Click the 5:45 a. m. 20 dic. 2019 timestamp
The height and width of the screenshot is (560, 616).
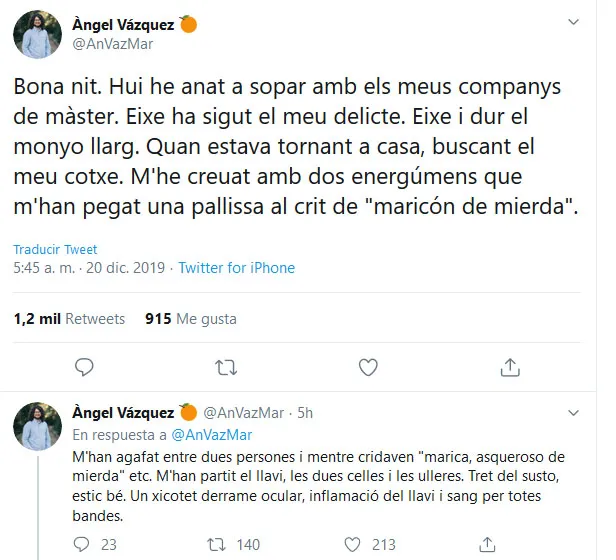pos(89,268)
